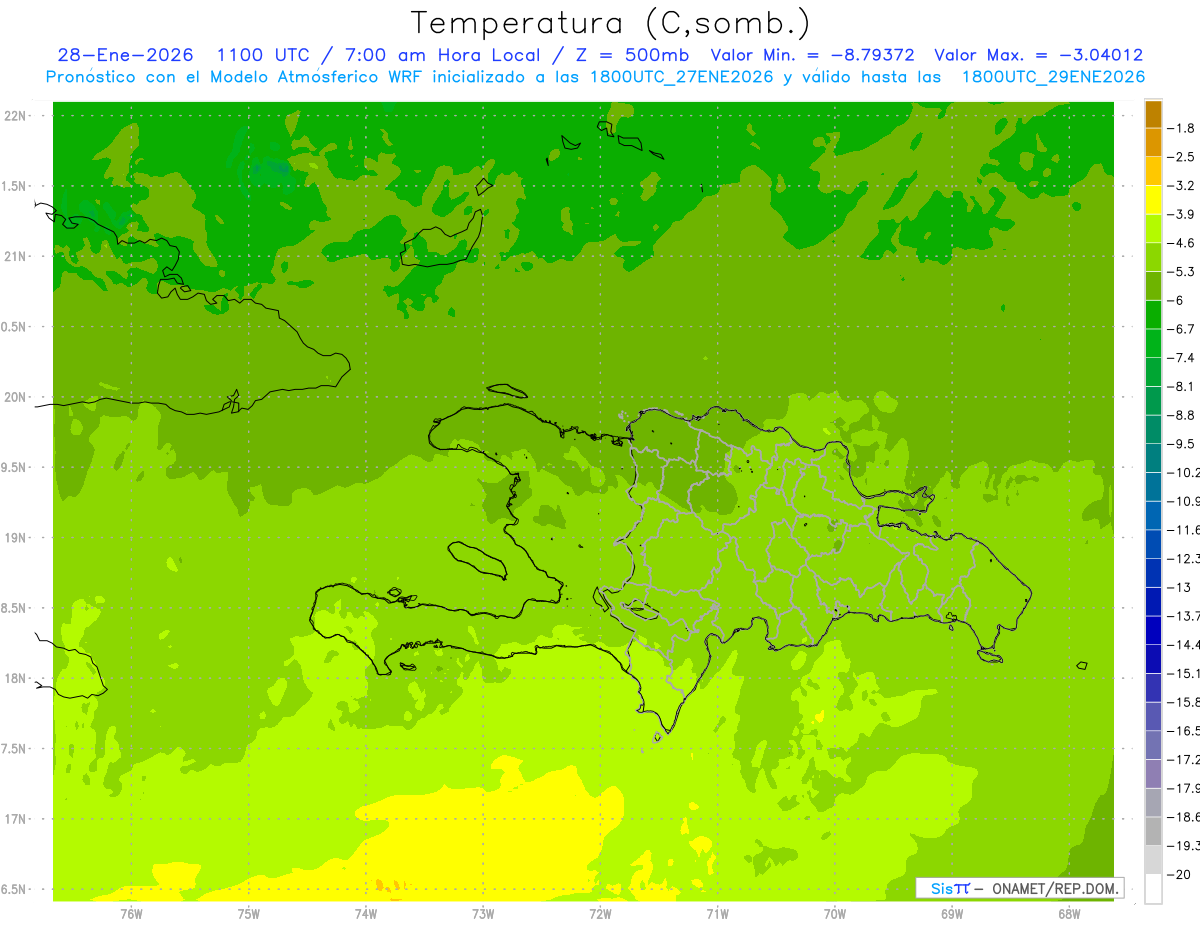The width and height of the screenshot is (1200, 927).
Task: Click the 73W longitude label
Action: coord(483,913)
